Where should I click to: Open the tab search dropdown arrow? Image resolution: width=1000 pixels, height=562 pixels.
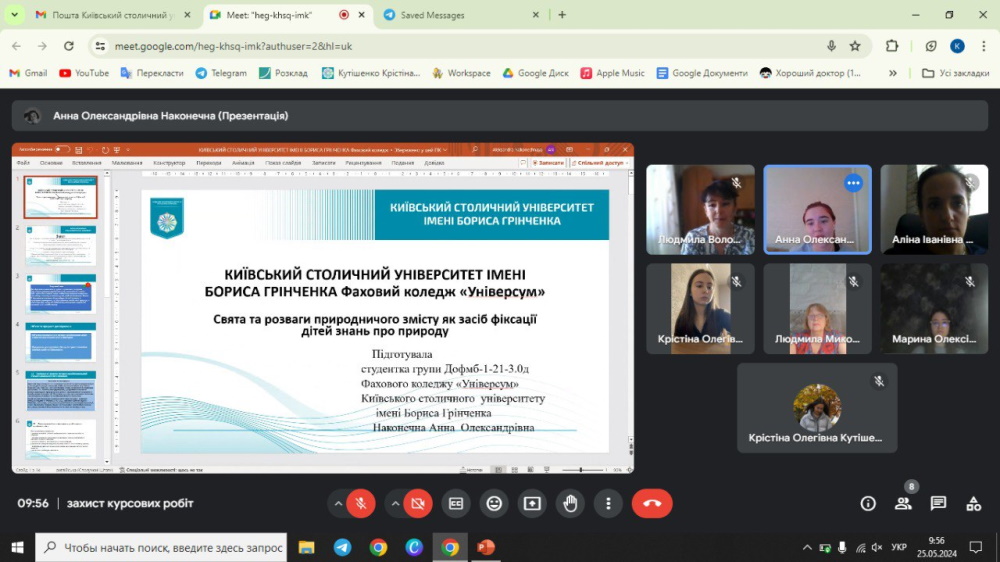coord(14,15)
